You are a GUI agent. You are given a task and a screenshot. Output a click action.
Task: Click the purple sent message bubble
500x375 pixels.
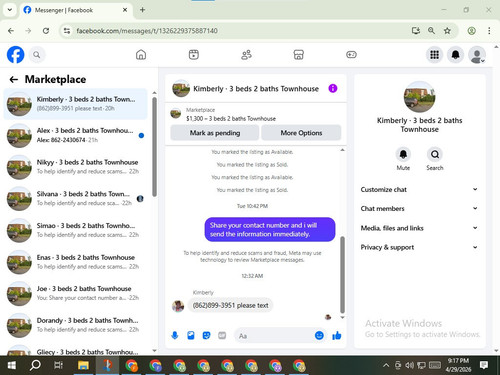tap(270, 229)
